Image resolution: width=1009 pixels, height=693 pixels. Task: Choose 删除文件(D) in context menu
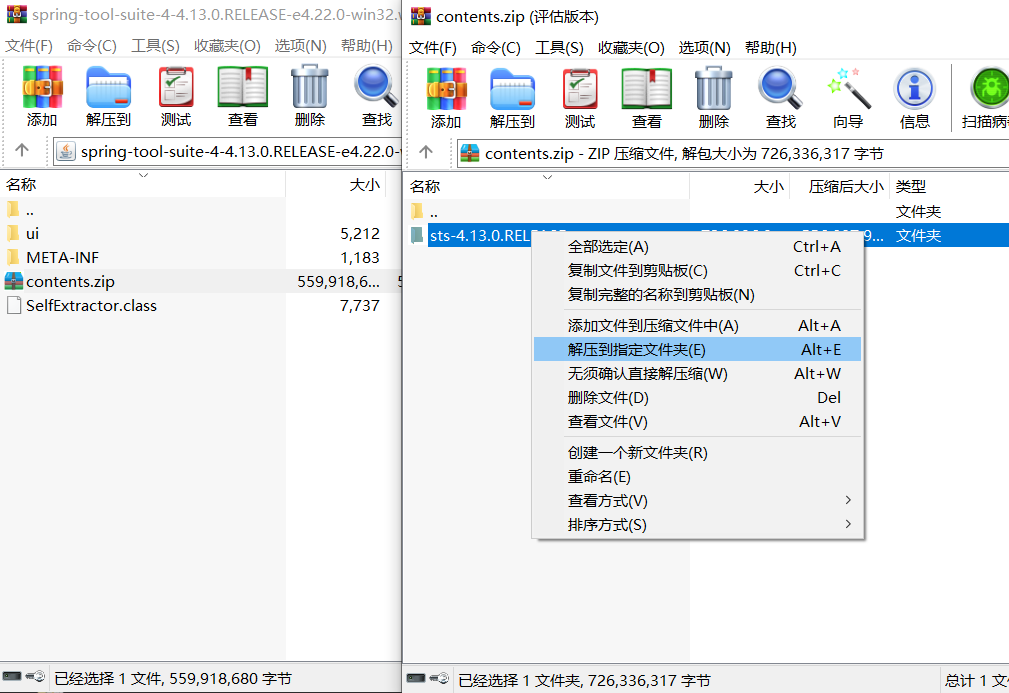(698, 398)
